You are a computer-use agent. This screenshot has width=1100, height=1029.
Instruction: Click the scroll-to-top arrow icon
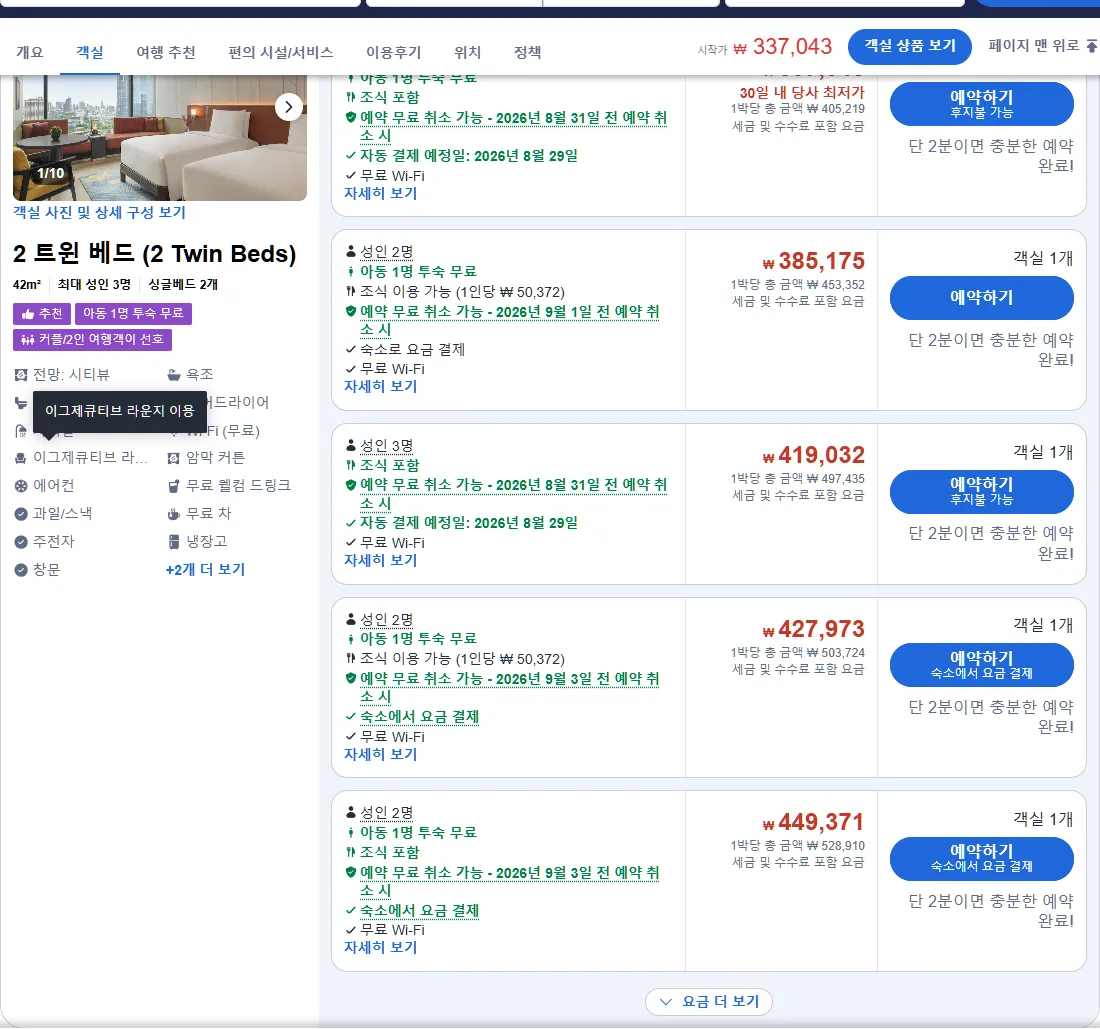pyautogui.click(x=1091, y=46)
